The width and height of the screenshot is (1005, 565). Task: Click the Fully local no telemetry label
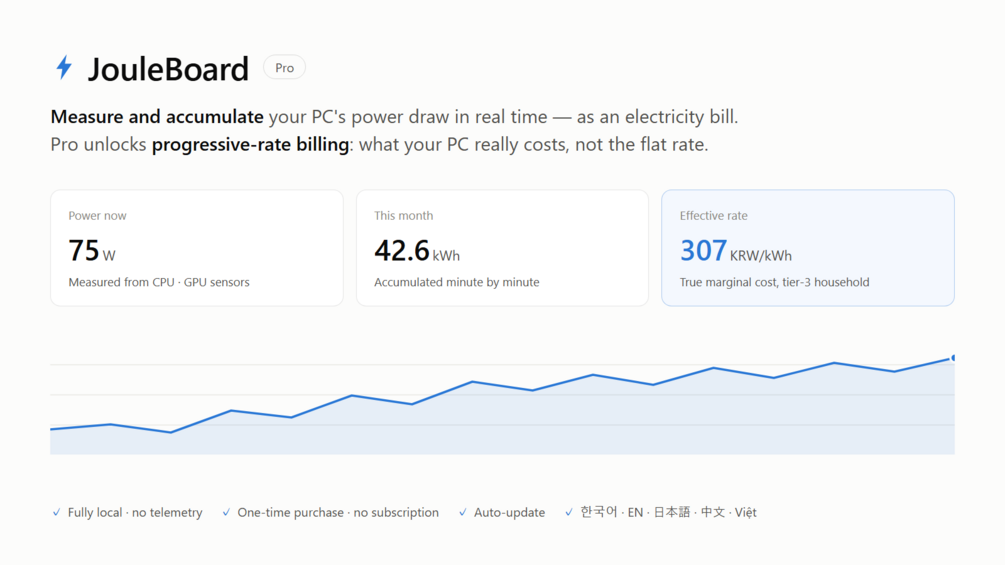coord(135,512)
